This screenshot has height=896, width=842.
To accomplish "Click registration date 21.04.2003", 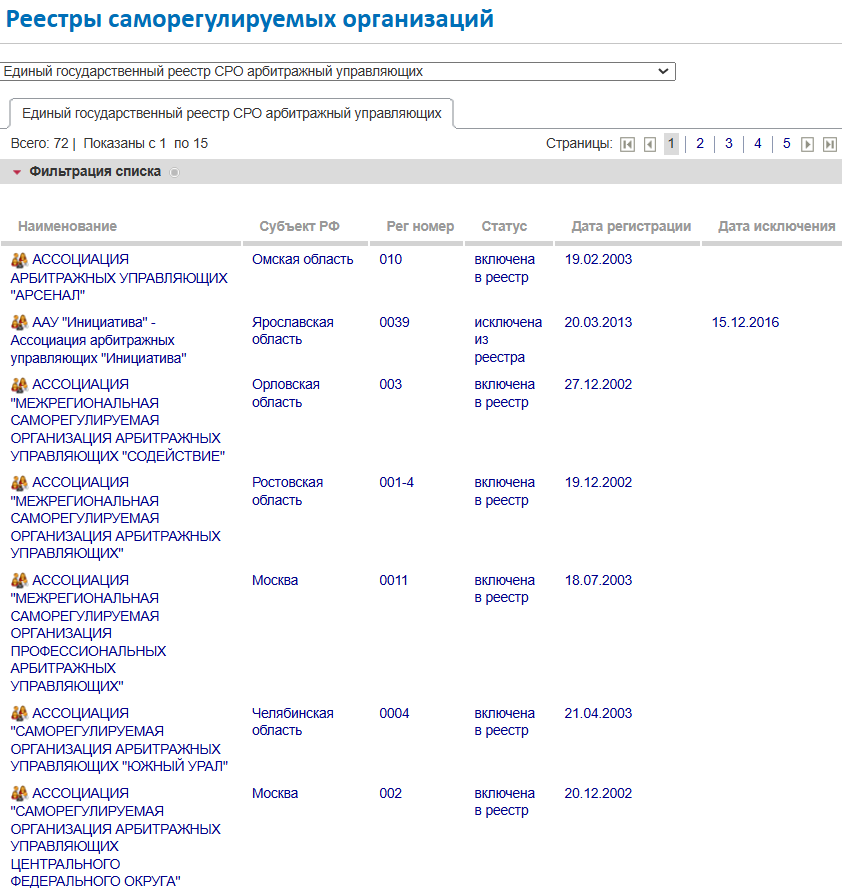I will [598, 713].
